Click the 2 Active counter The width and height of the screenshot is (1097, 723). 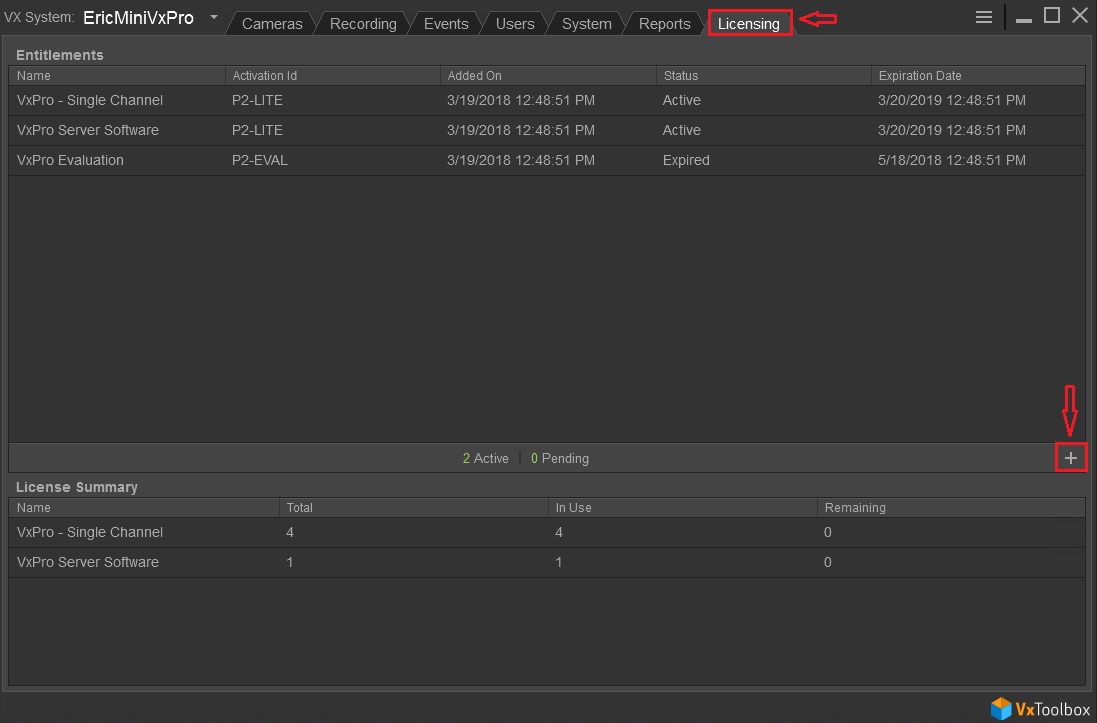coord(486,458)
